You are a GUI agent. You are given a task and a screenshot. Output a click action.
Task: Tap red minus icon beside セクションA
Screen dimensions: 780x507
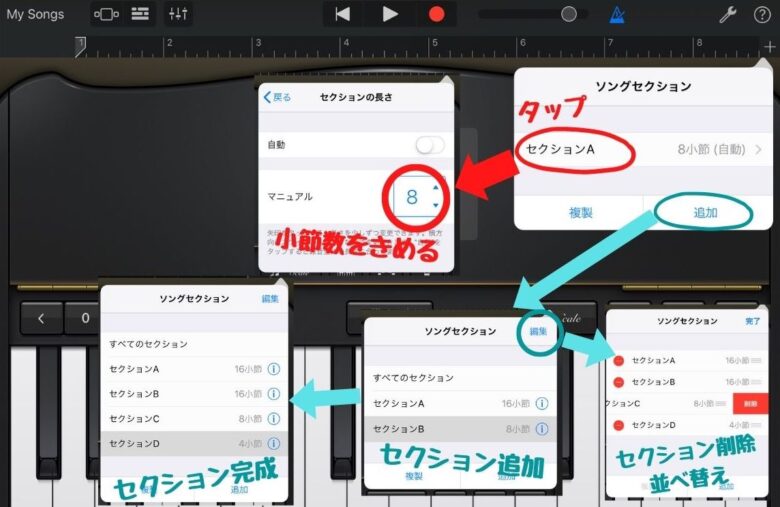(618, 361)
